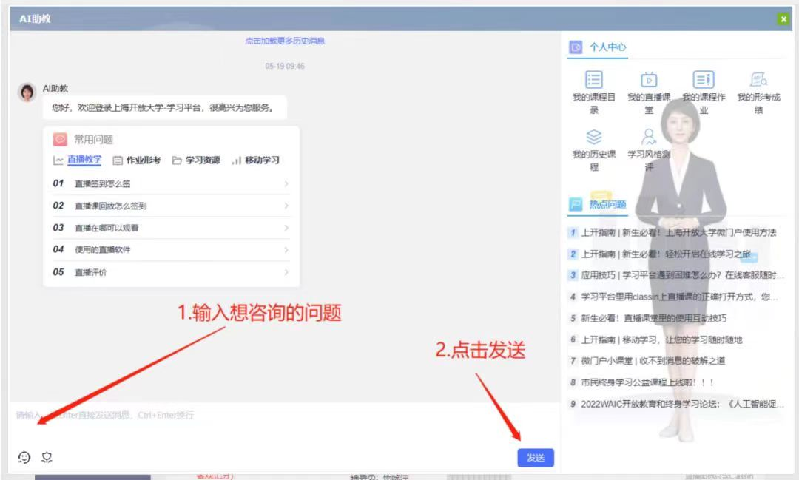Switch to 学习资源 tab

[x=195, y=160]
